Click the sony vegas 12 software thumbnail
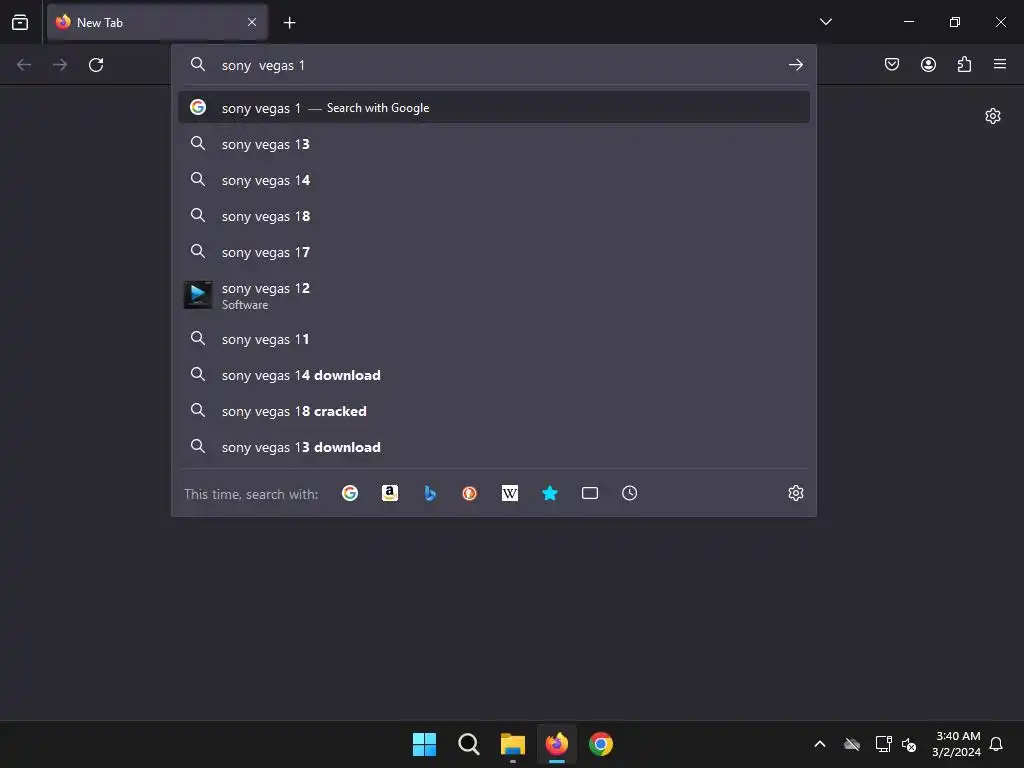This screenshot has width=1024, height=768. pos(197,295)
